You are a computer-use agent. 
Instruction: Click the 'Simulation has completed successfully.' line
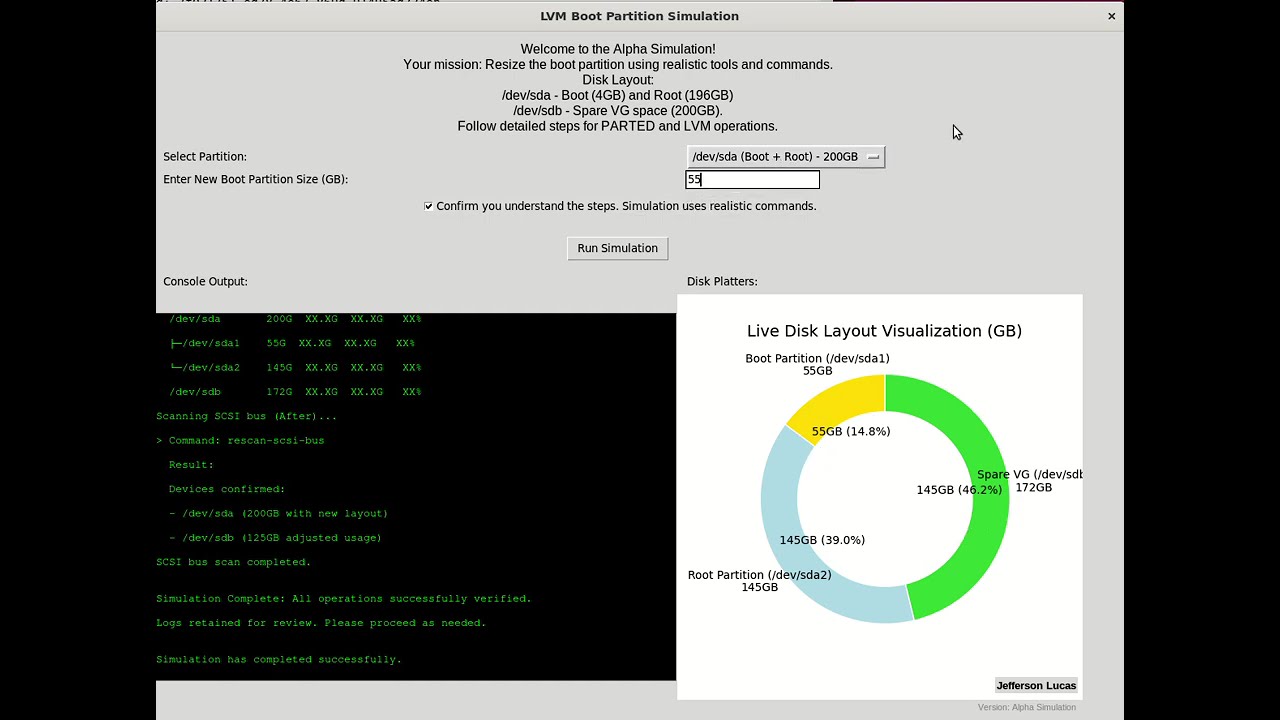tap(279, 660)
